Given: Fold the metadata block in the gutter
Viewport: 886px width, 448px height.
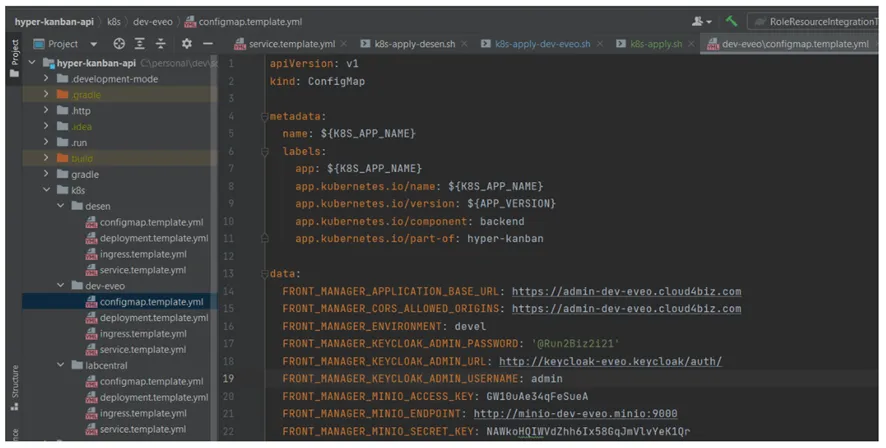Looking at the screenshot, I should point(264,116).
